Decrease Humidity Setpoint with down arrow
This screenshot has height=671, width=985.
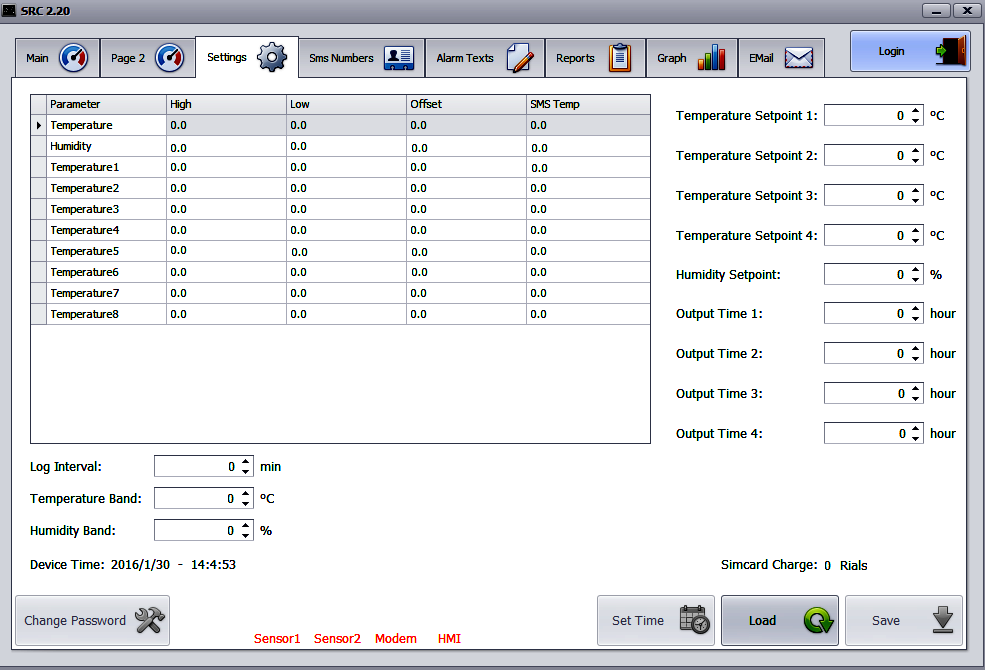(916, 280)
